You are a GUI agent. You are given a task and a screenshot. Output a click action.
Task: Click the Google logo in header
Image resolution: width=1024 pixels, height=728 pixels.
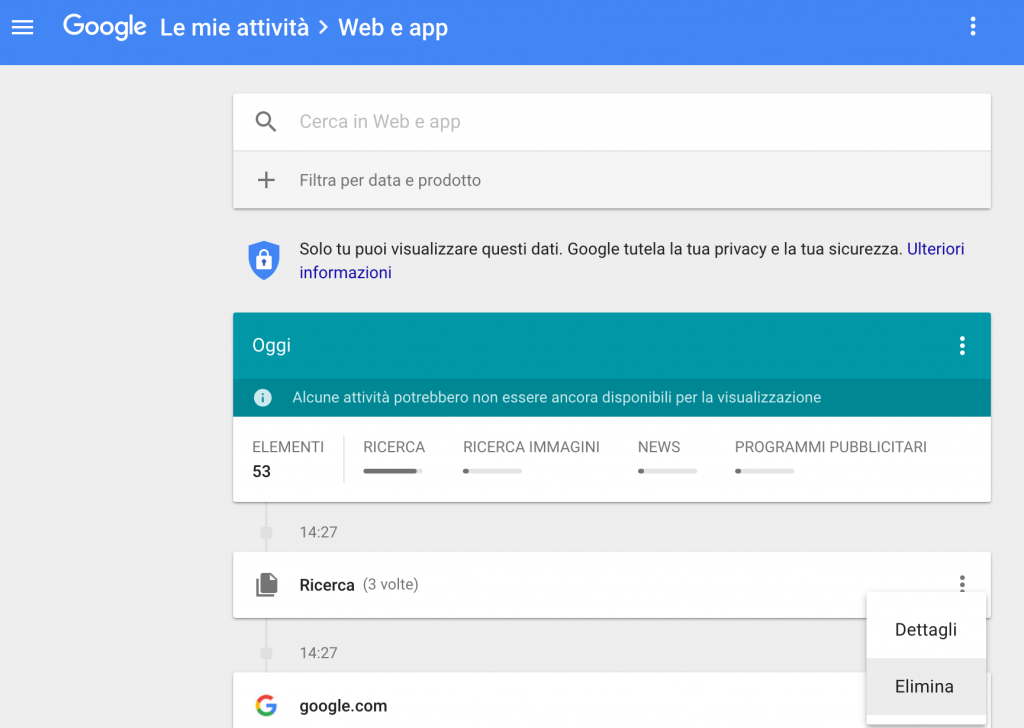(x=104, y=27)
